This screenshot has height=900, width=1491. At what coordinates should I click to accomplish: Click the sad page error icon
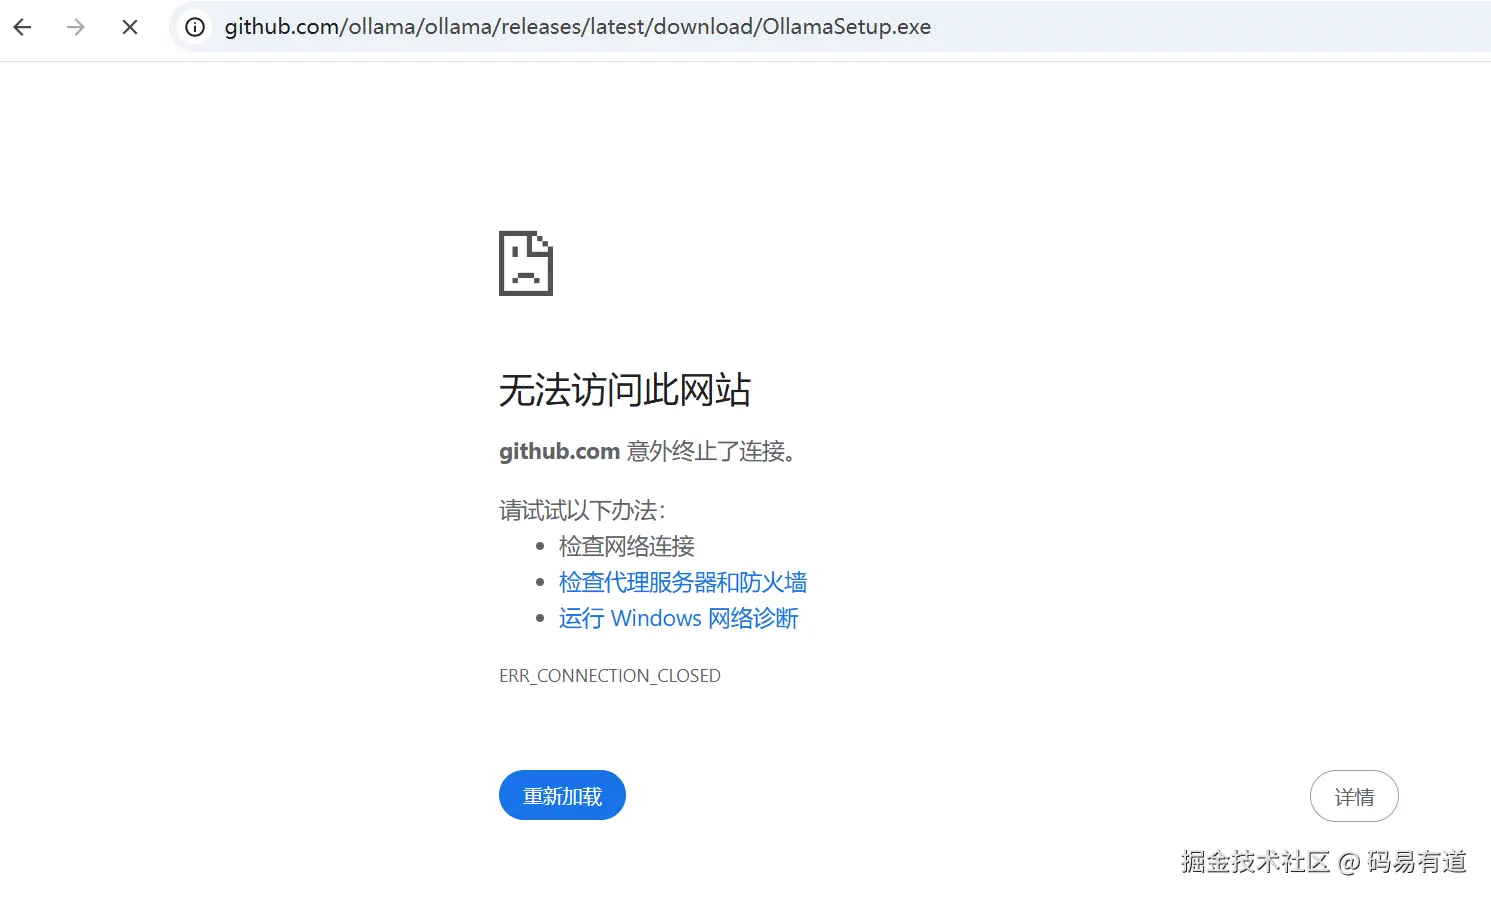point(526,263)
